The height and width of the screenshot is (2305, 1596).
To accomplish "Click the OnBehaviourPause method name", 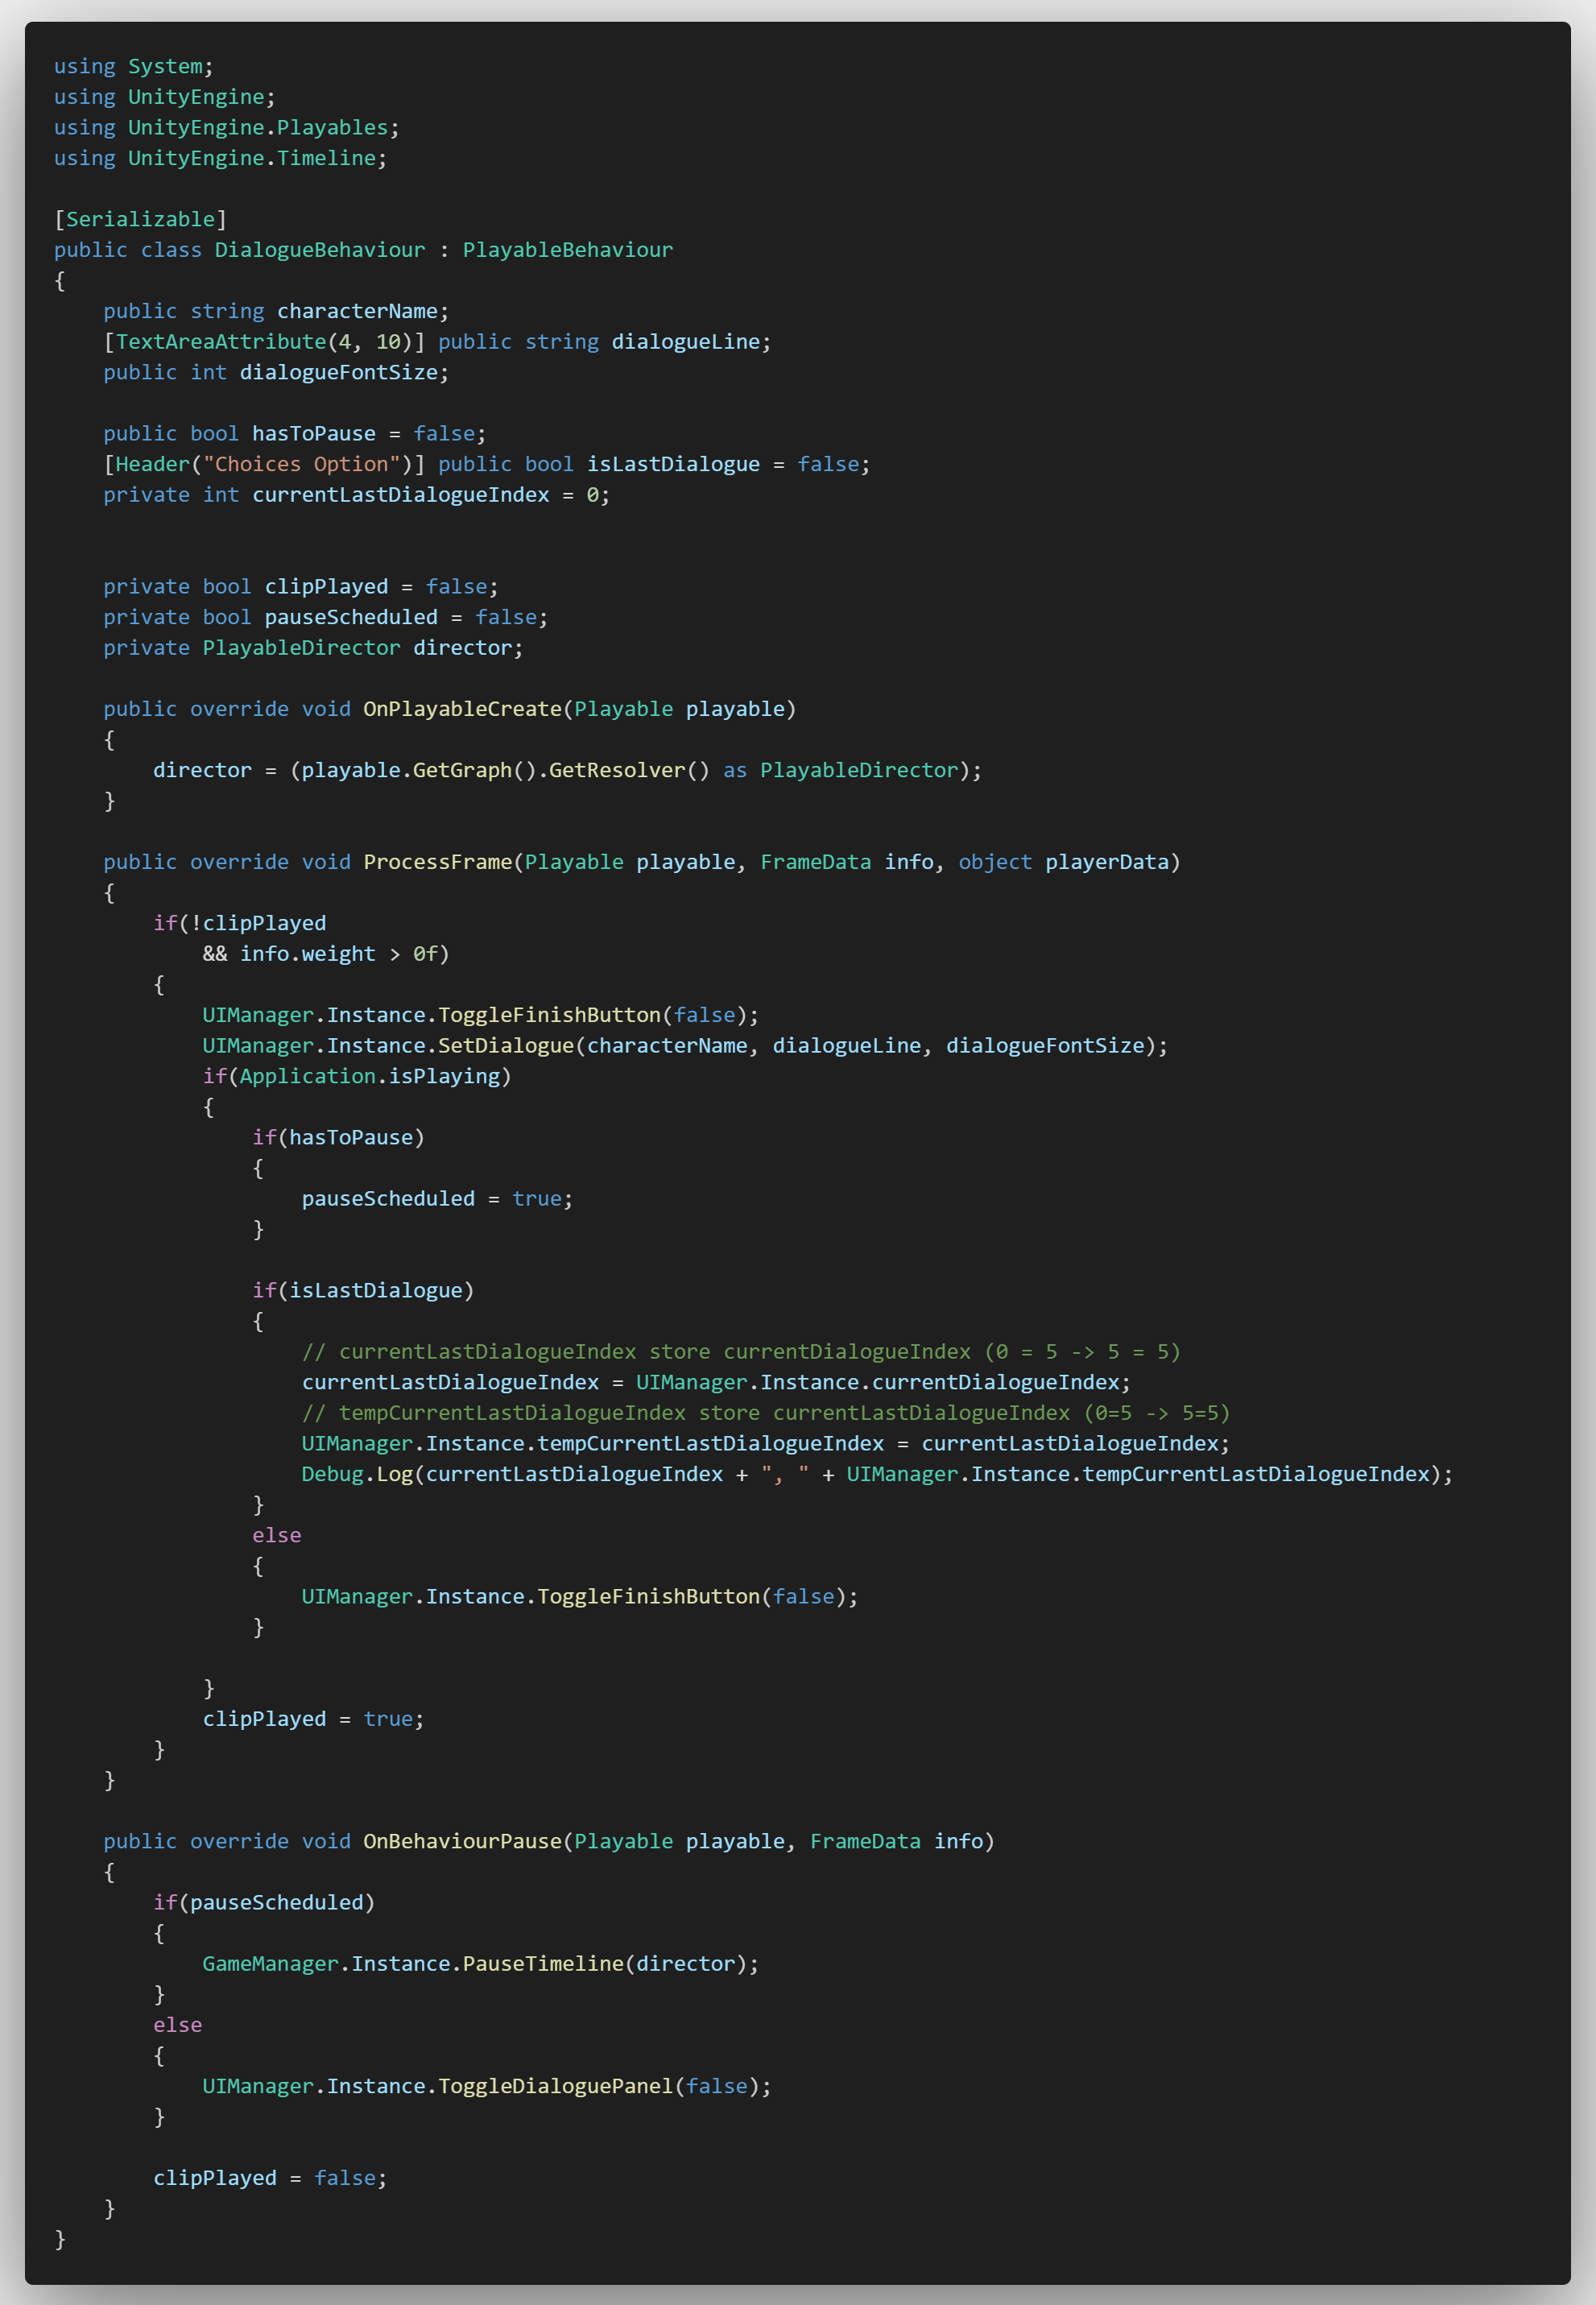I will [462, 1841].
